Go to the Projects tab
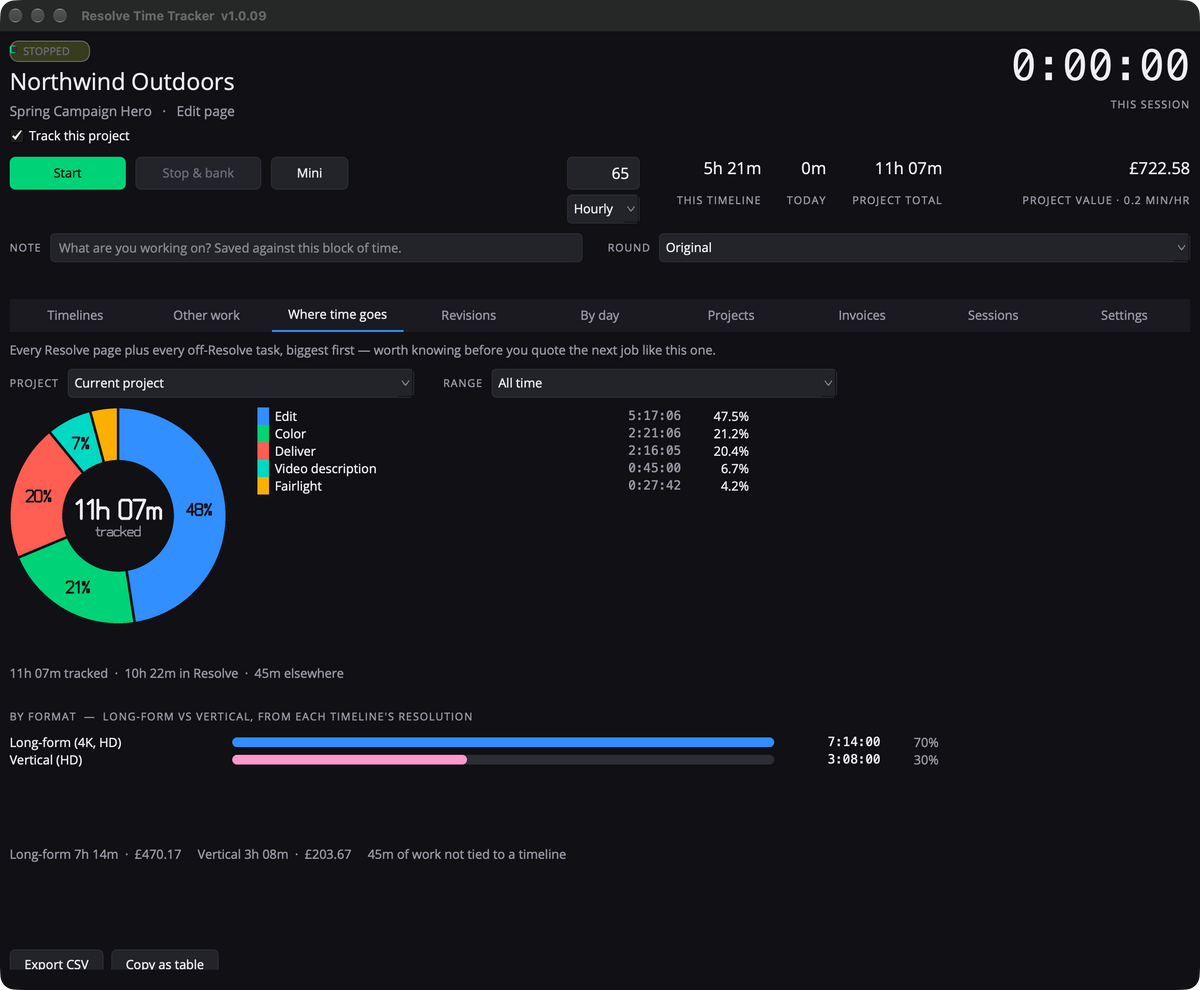This screenshot has width=1200, height=990. 731,315
